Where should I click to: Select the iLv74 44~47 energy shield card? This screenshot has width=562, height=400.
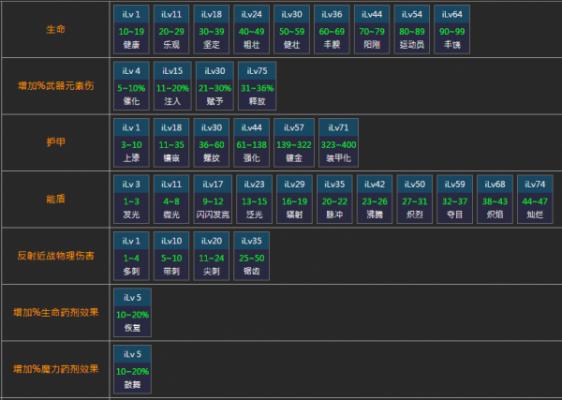535,199
